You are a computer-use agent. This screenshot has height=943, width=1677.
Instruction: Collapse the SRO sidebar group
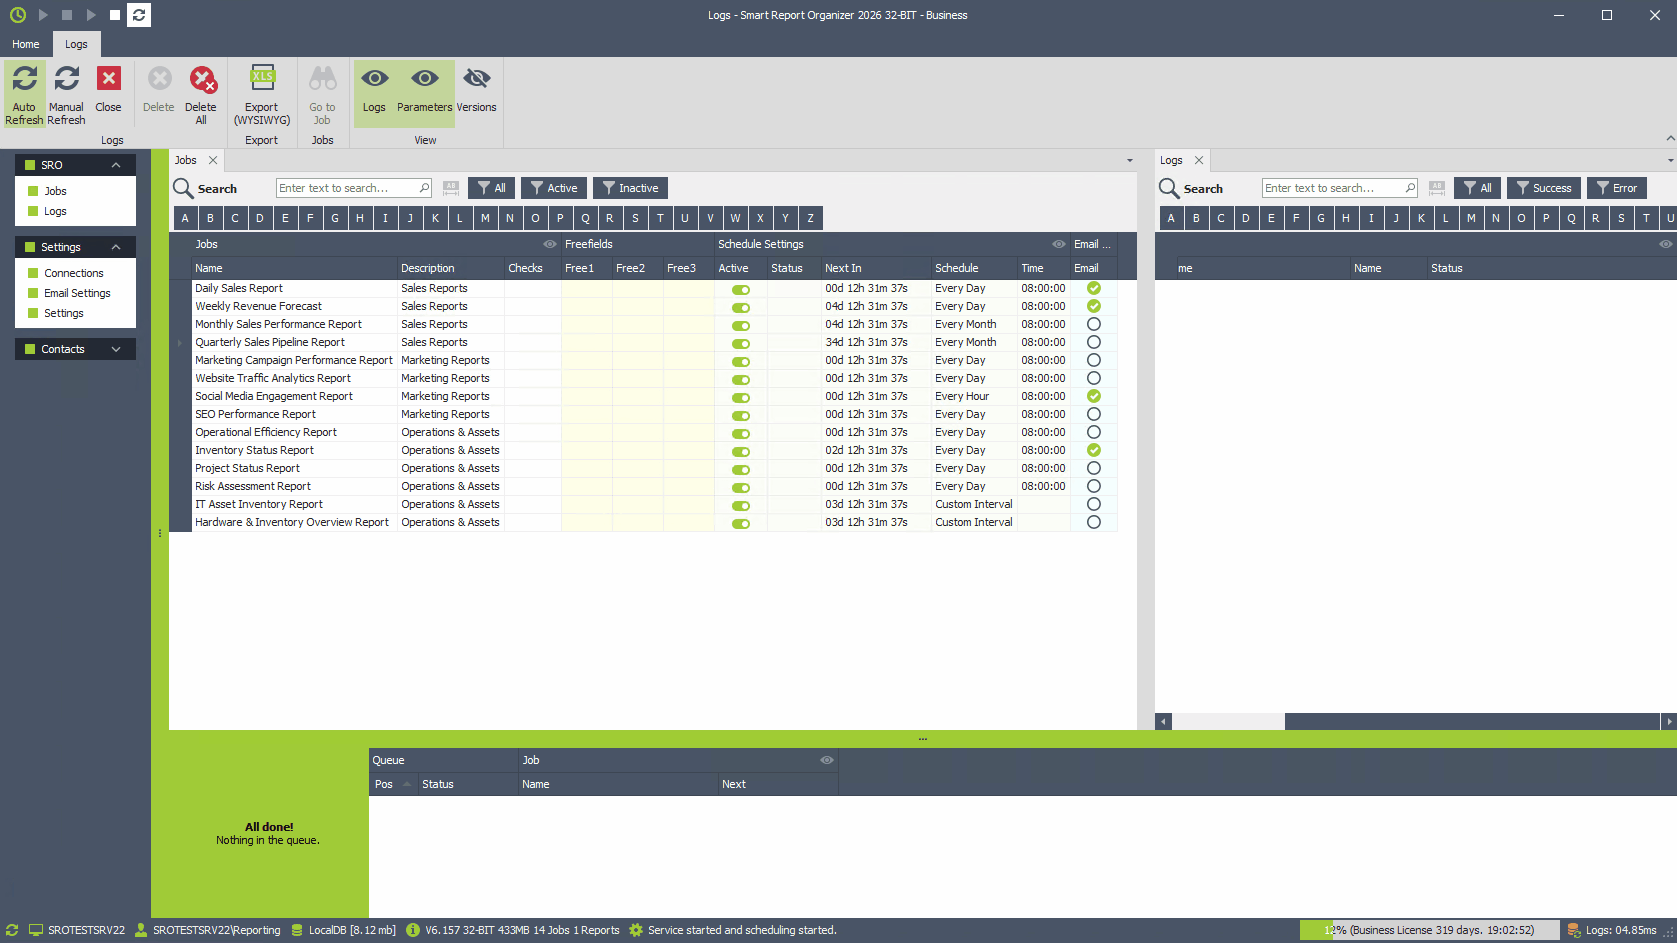[116, 165]
